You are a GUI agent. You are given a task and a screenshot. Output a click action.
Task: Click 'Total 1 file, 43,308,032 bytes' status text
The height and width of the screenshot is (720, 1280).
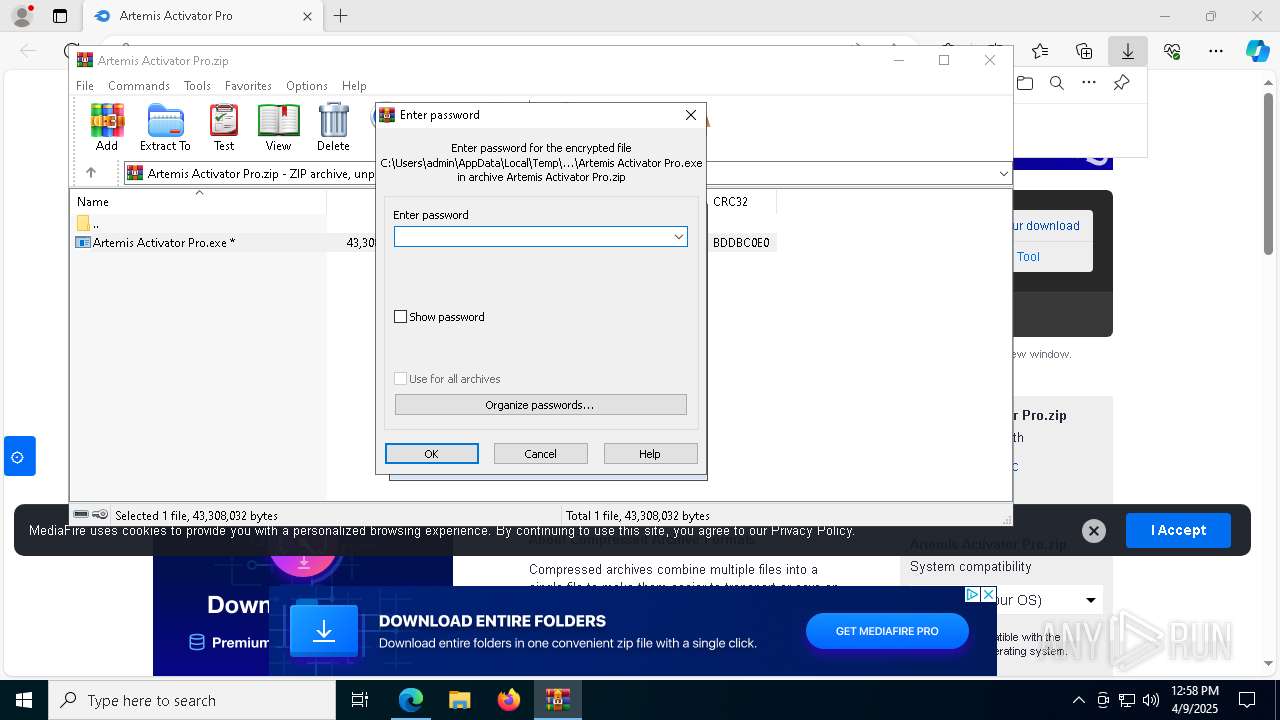[637, 516]
